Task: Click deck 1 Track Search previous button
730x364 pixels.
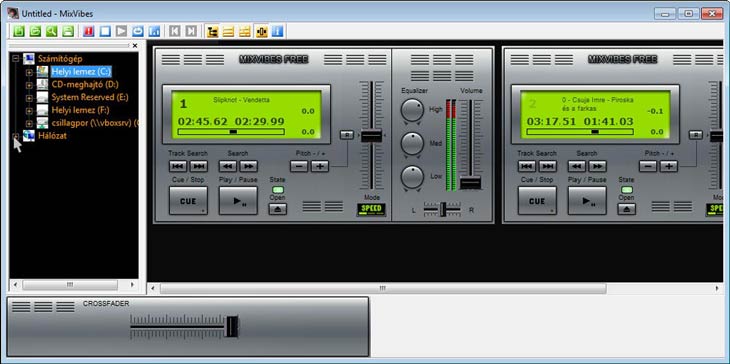Action: click(x=178, y=166)
